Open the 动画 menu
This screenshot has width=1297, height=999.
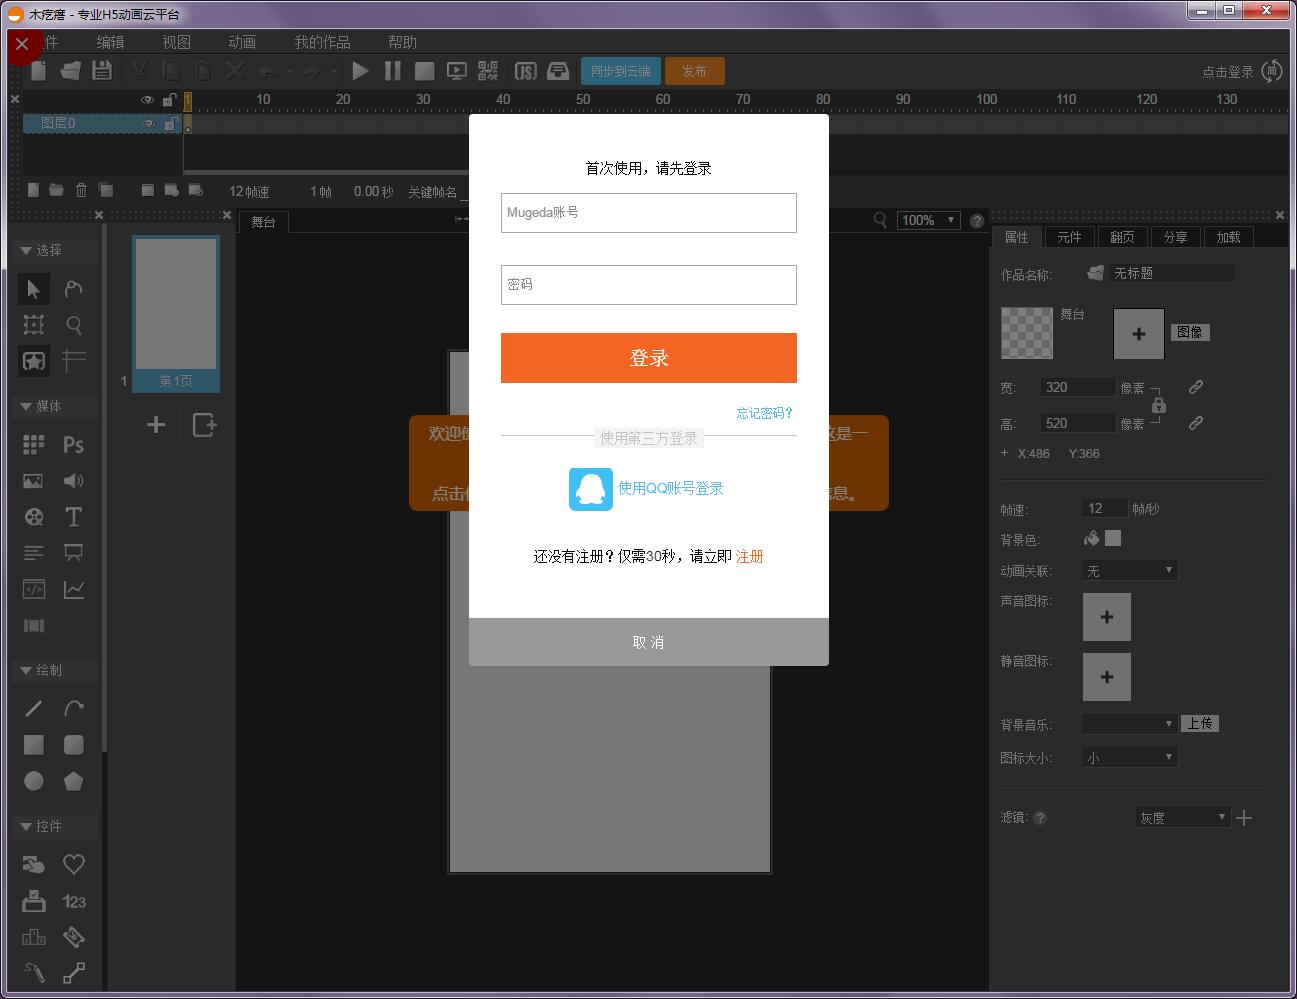tap(242, 42)
